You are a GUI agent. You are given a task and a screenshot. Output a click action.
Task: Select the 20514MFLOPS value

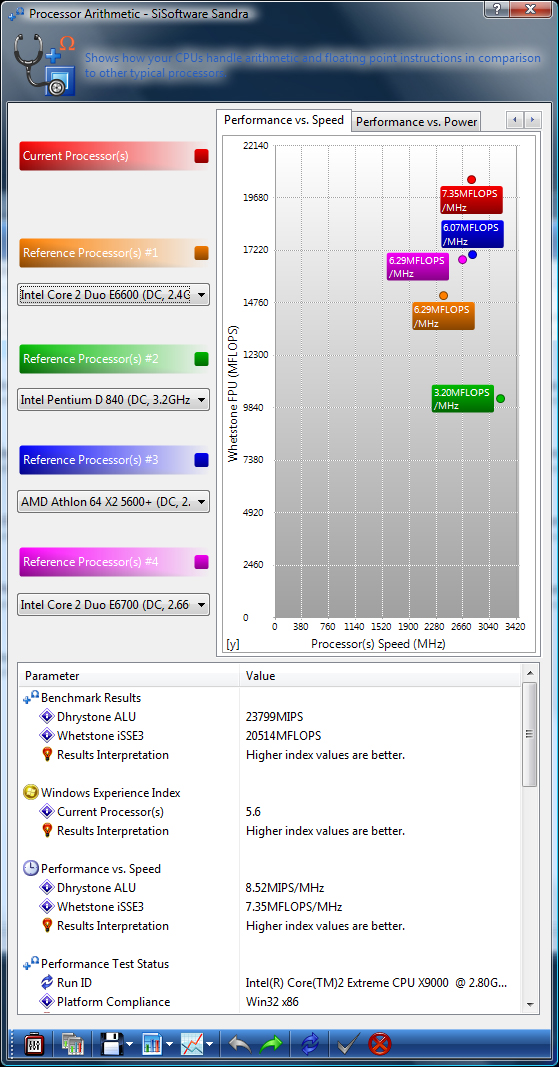click(283, 736)
